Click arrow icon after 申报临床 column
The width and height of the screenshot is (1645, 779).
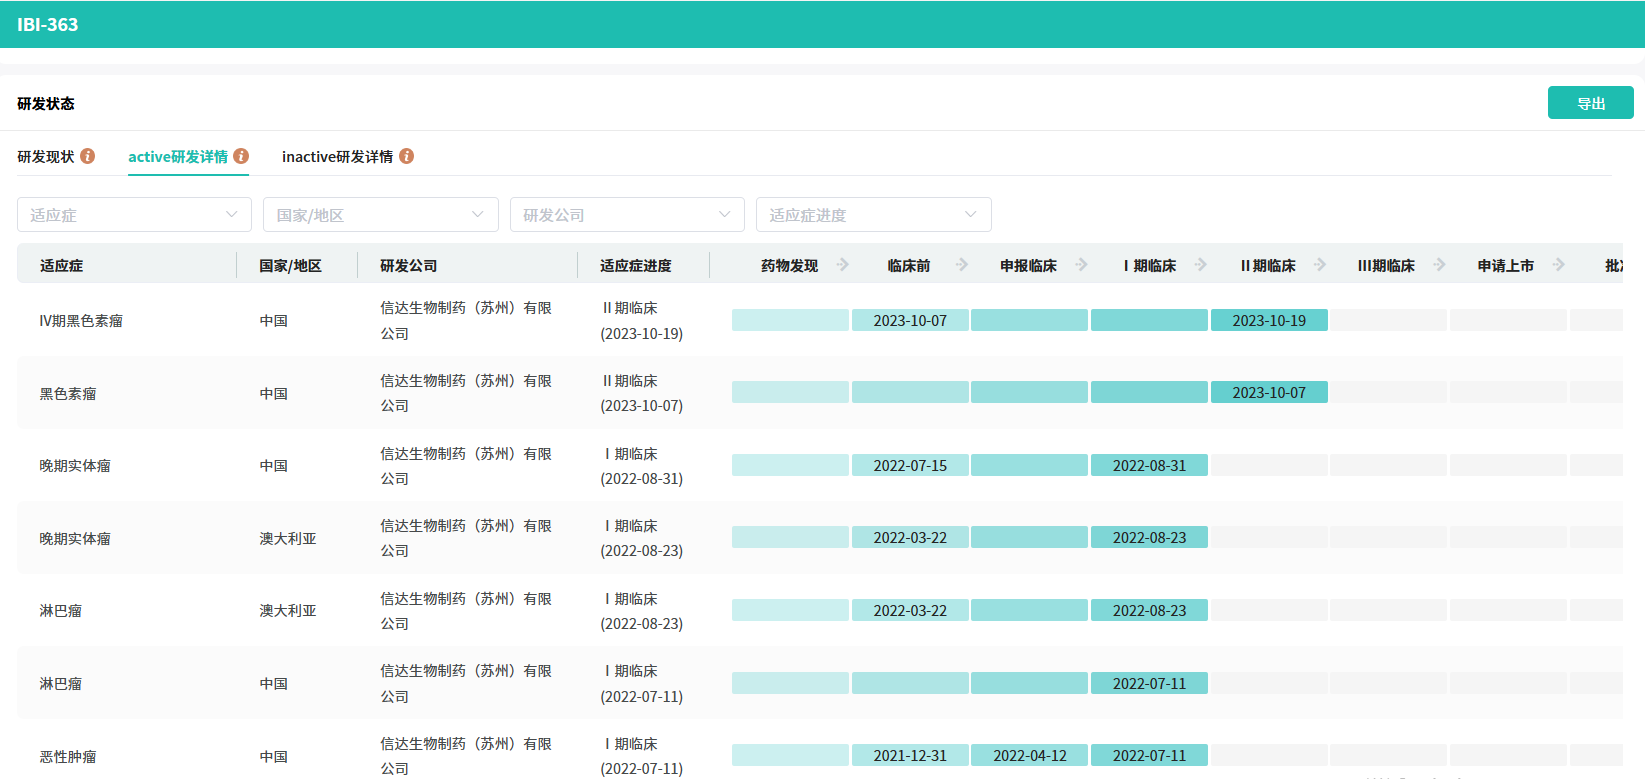pos(1081,265)
